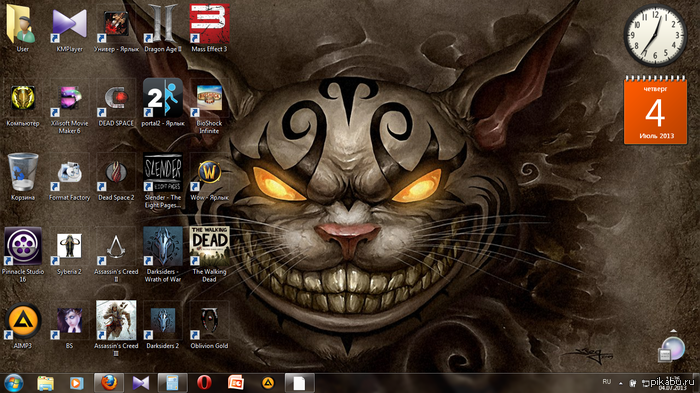
Task: Select the Assassin's Creed III shortcut
Action: tap(116, 329)
